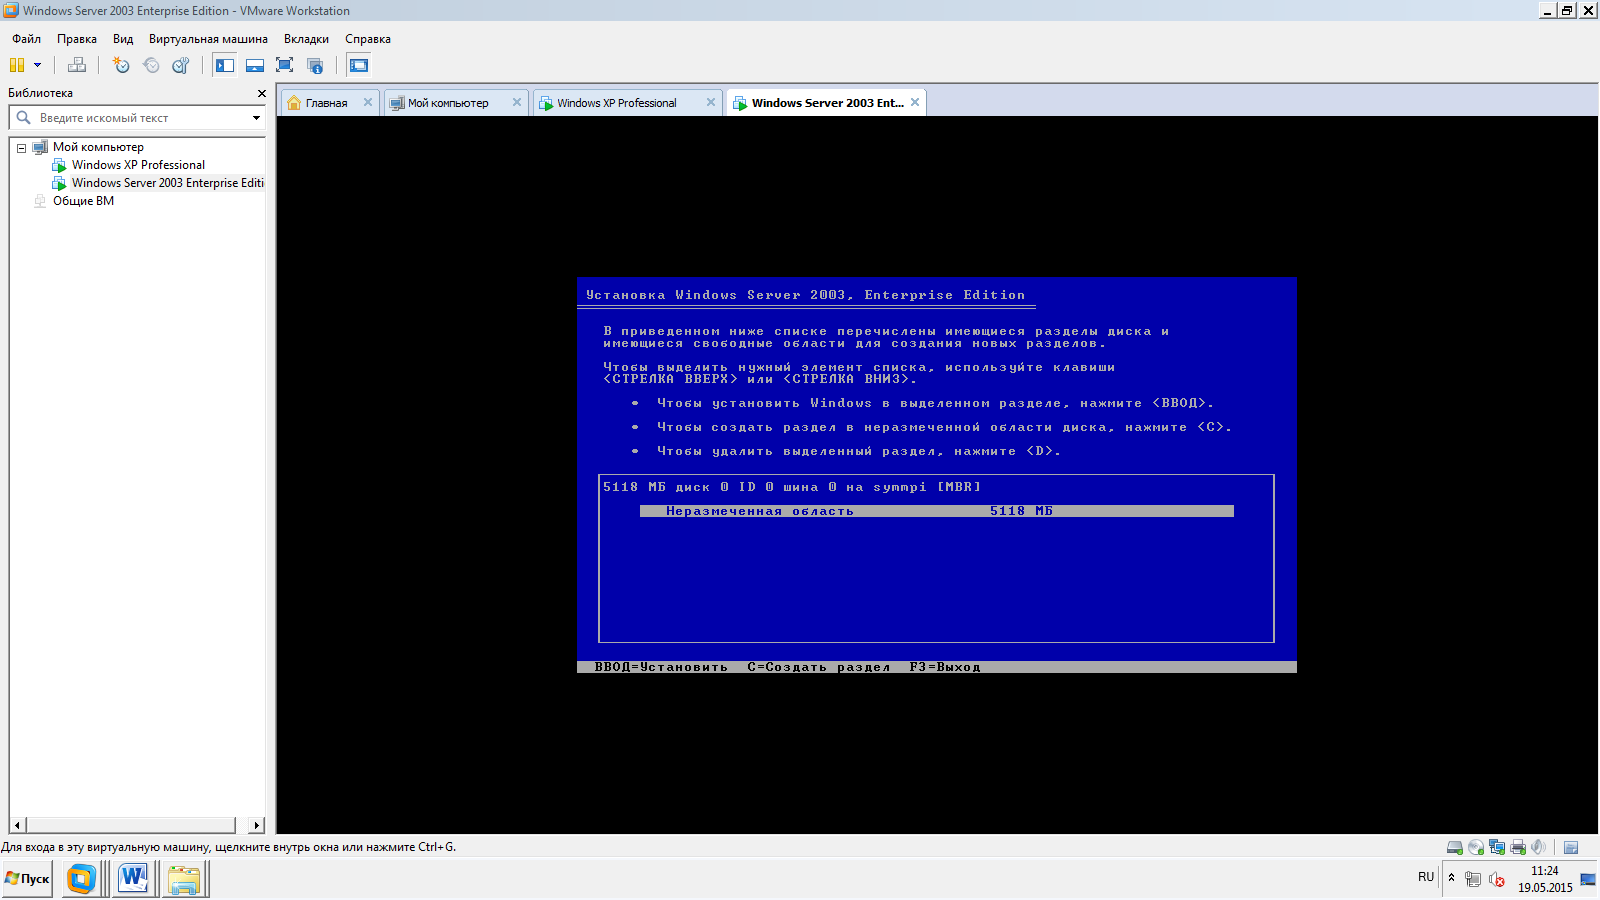Collapse the Мой компьютер tree node
This screenshot has width=1600, height=900.
(21, 148)
